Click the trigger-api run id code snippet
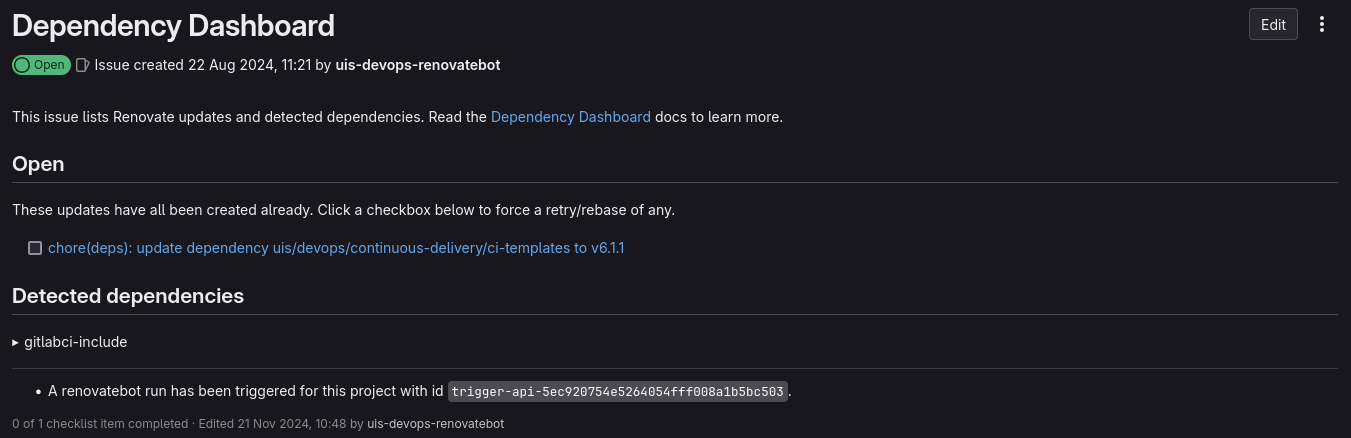 coord(618,392)
